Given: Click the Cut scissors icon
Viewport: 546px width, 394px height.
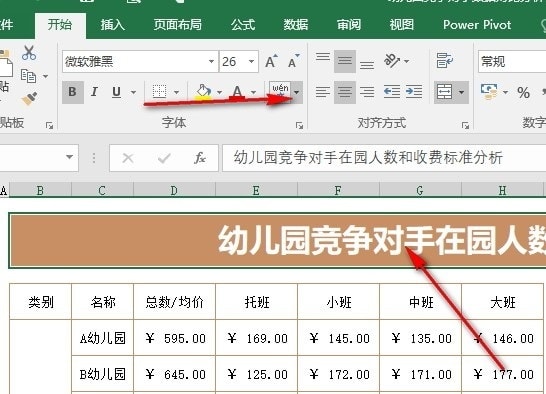Looking at the screenshot, I should tap(29, 53).
